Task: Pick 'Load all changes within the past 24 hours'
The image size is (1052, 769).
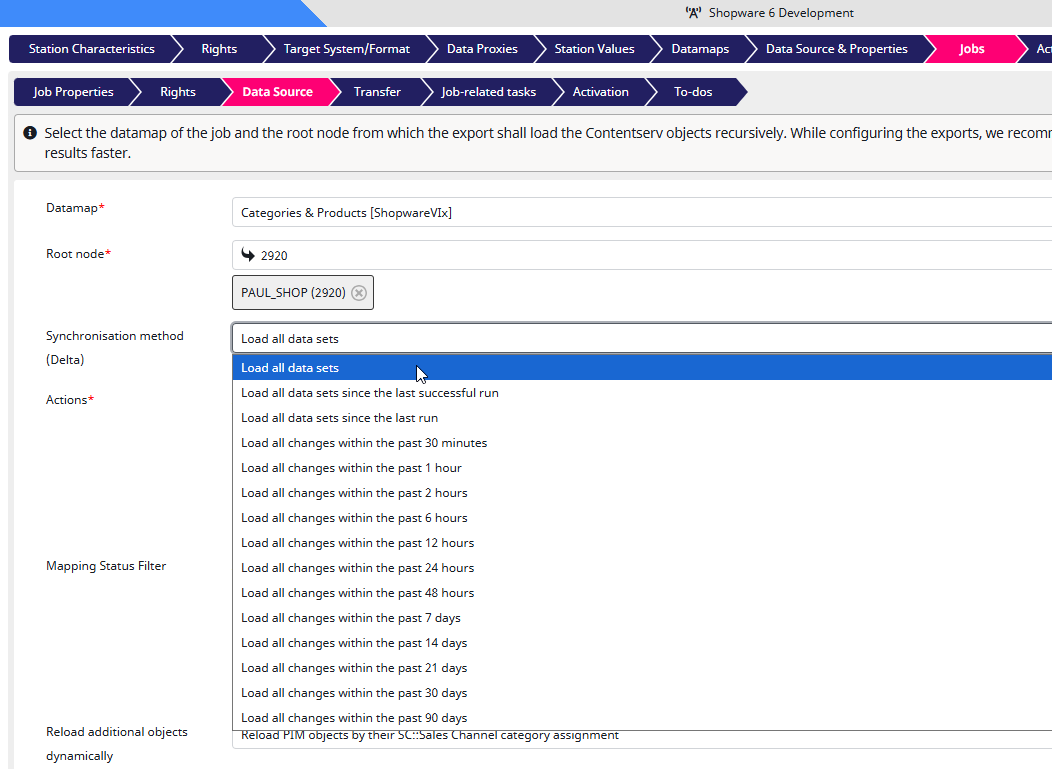Action: coord(357,568)
